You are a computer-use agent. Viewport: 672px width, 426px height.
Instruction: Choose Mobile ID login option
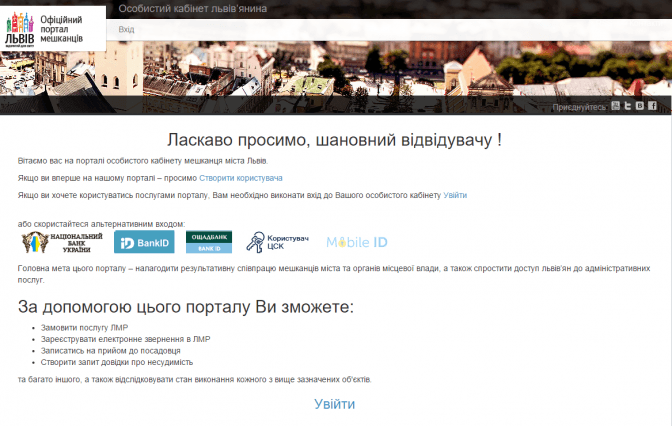point(357,242)
